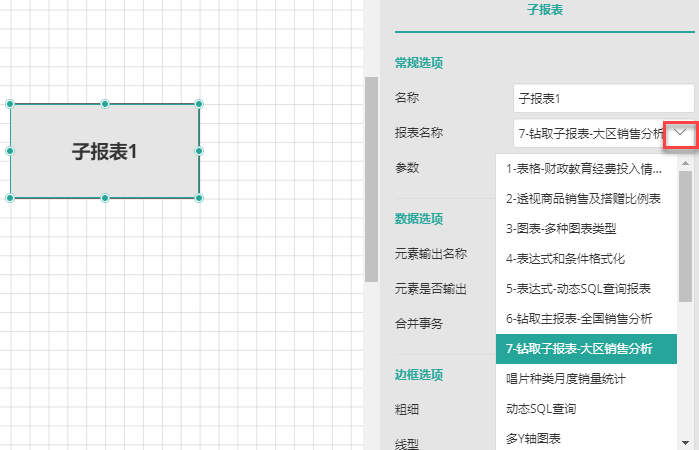Click dropdown list scroll-up arrow

[687, 162]
